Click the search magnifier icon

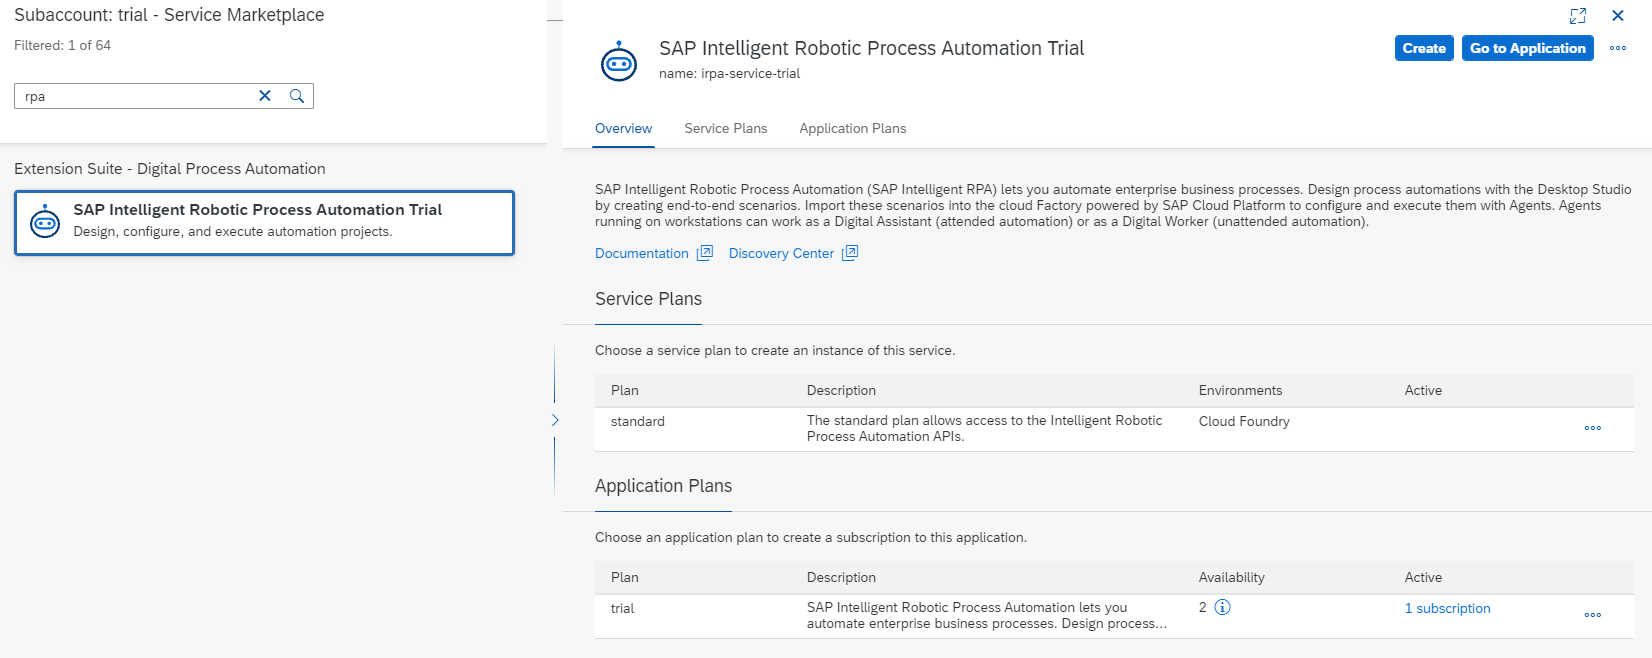(297, 96)
